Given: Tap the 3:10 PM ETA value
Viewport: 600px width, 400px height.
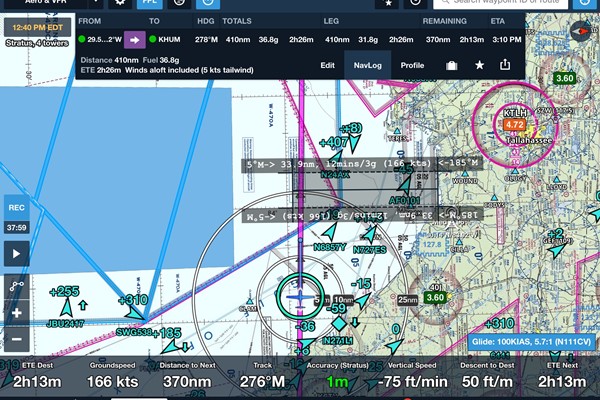Looking at the screenshot, I should click(507, 39).
